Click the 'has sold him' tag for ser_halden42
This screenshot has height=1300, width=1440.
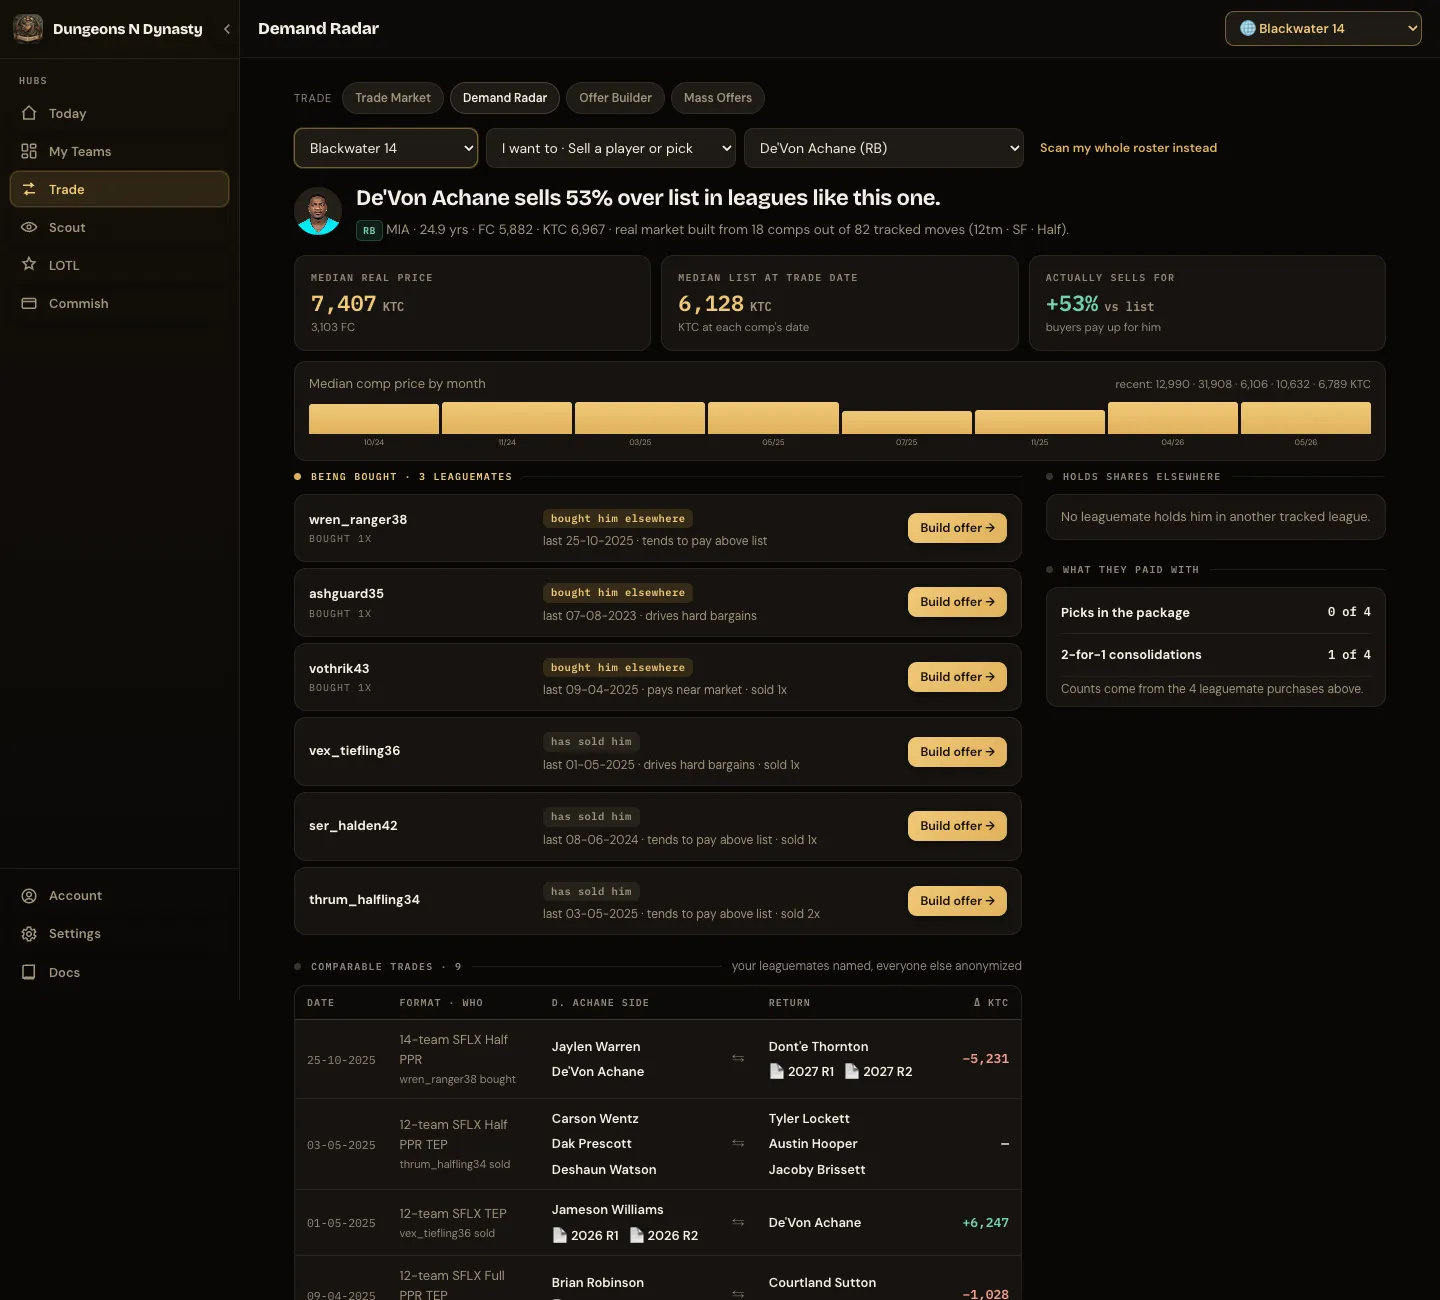(591, 817)
